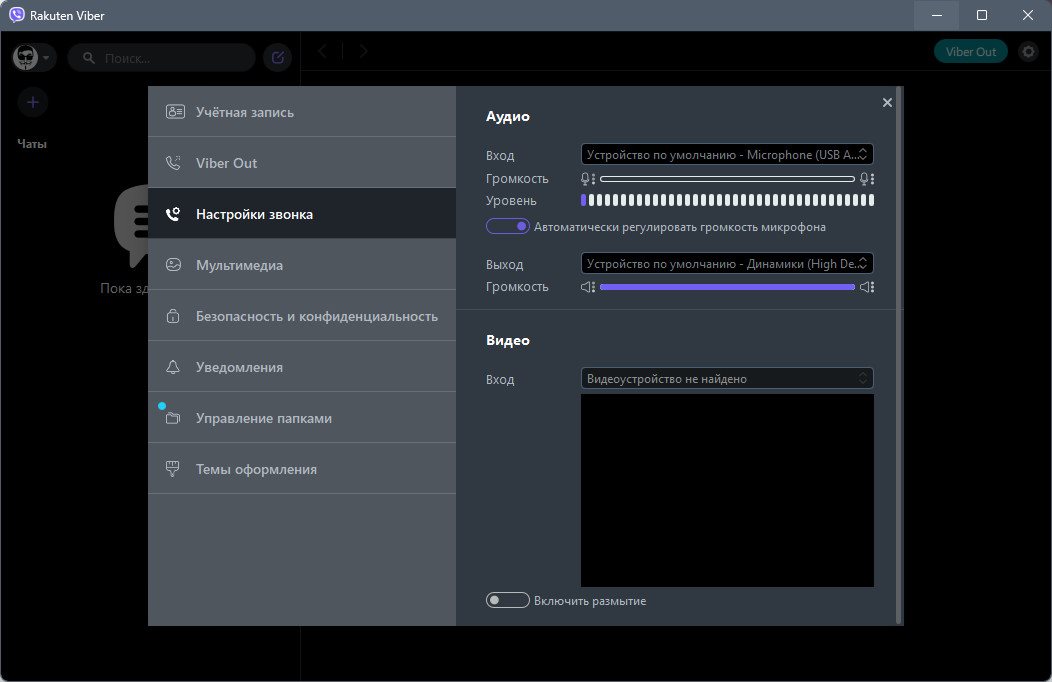Screen dimensions: 1052x682
Task: Click the video preview area
Action: point(727,490)
